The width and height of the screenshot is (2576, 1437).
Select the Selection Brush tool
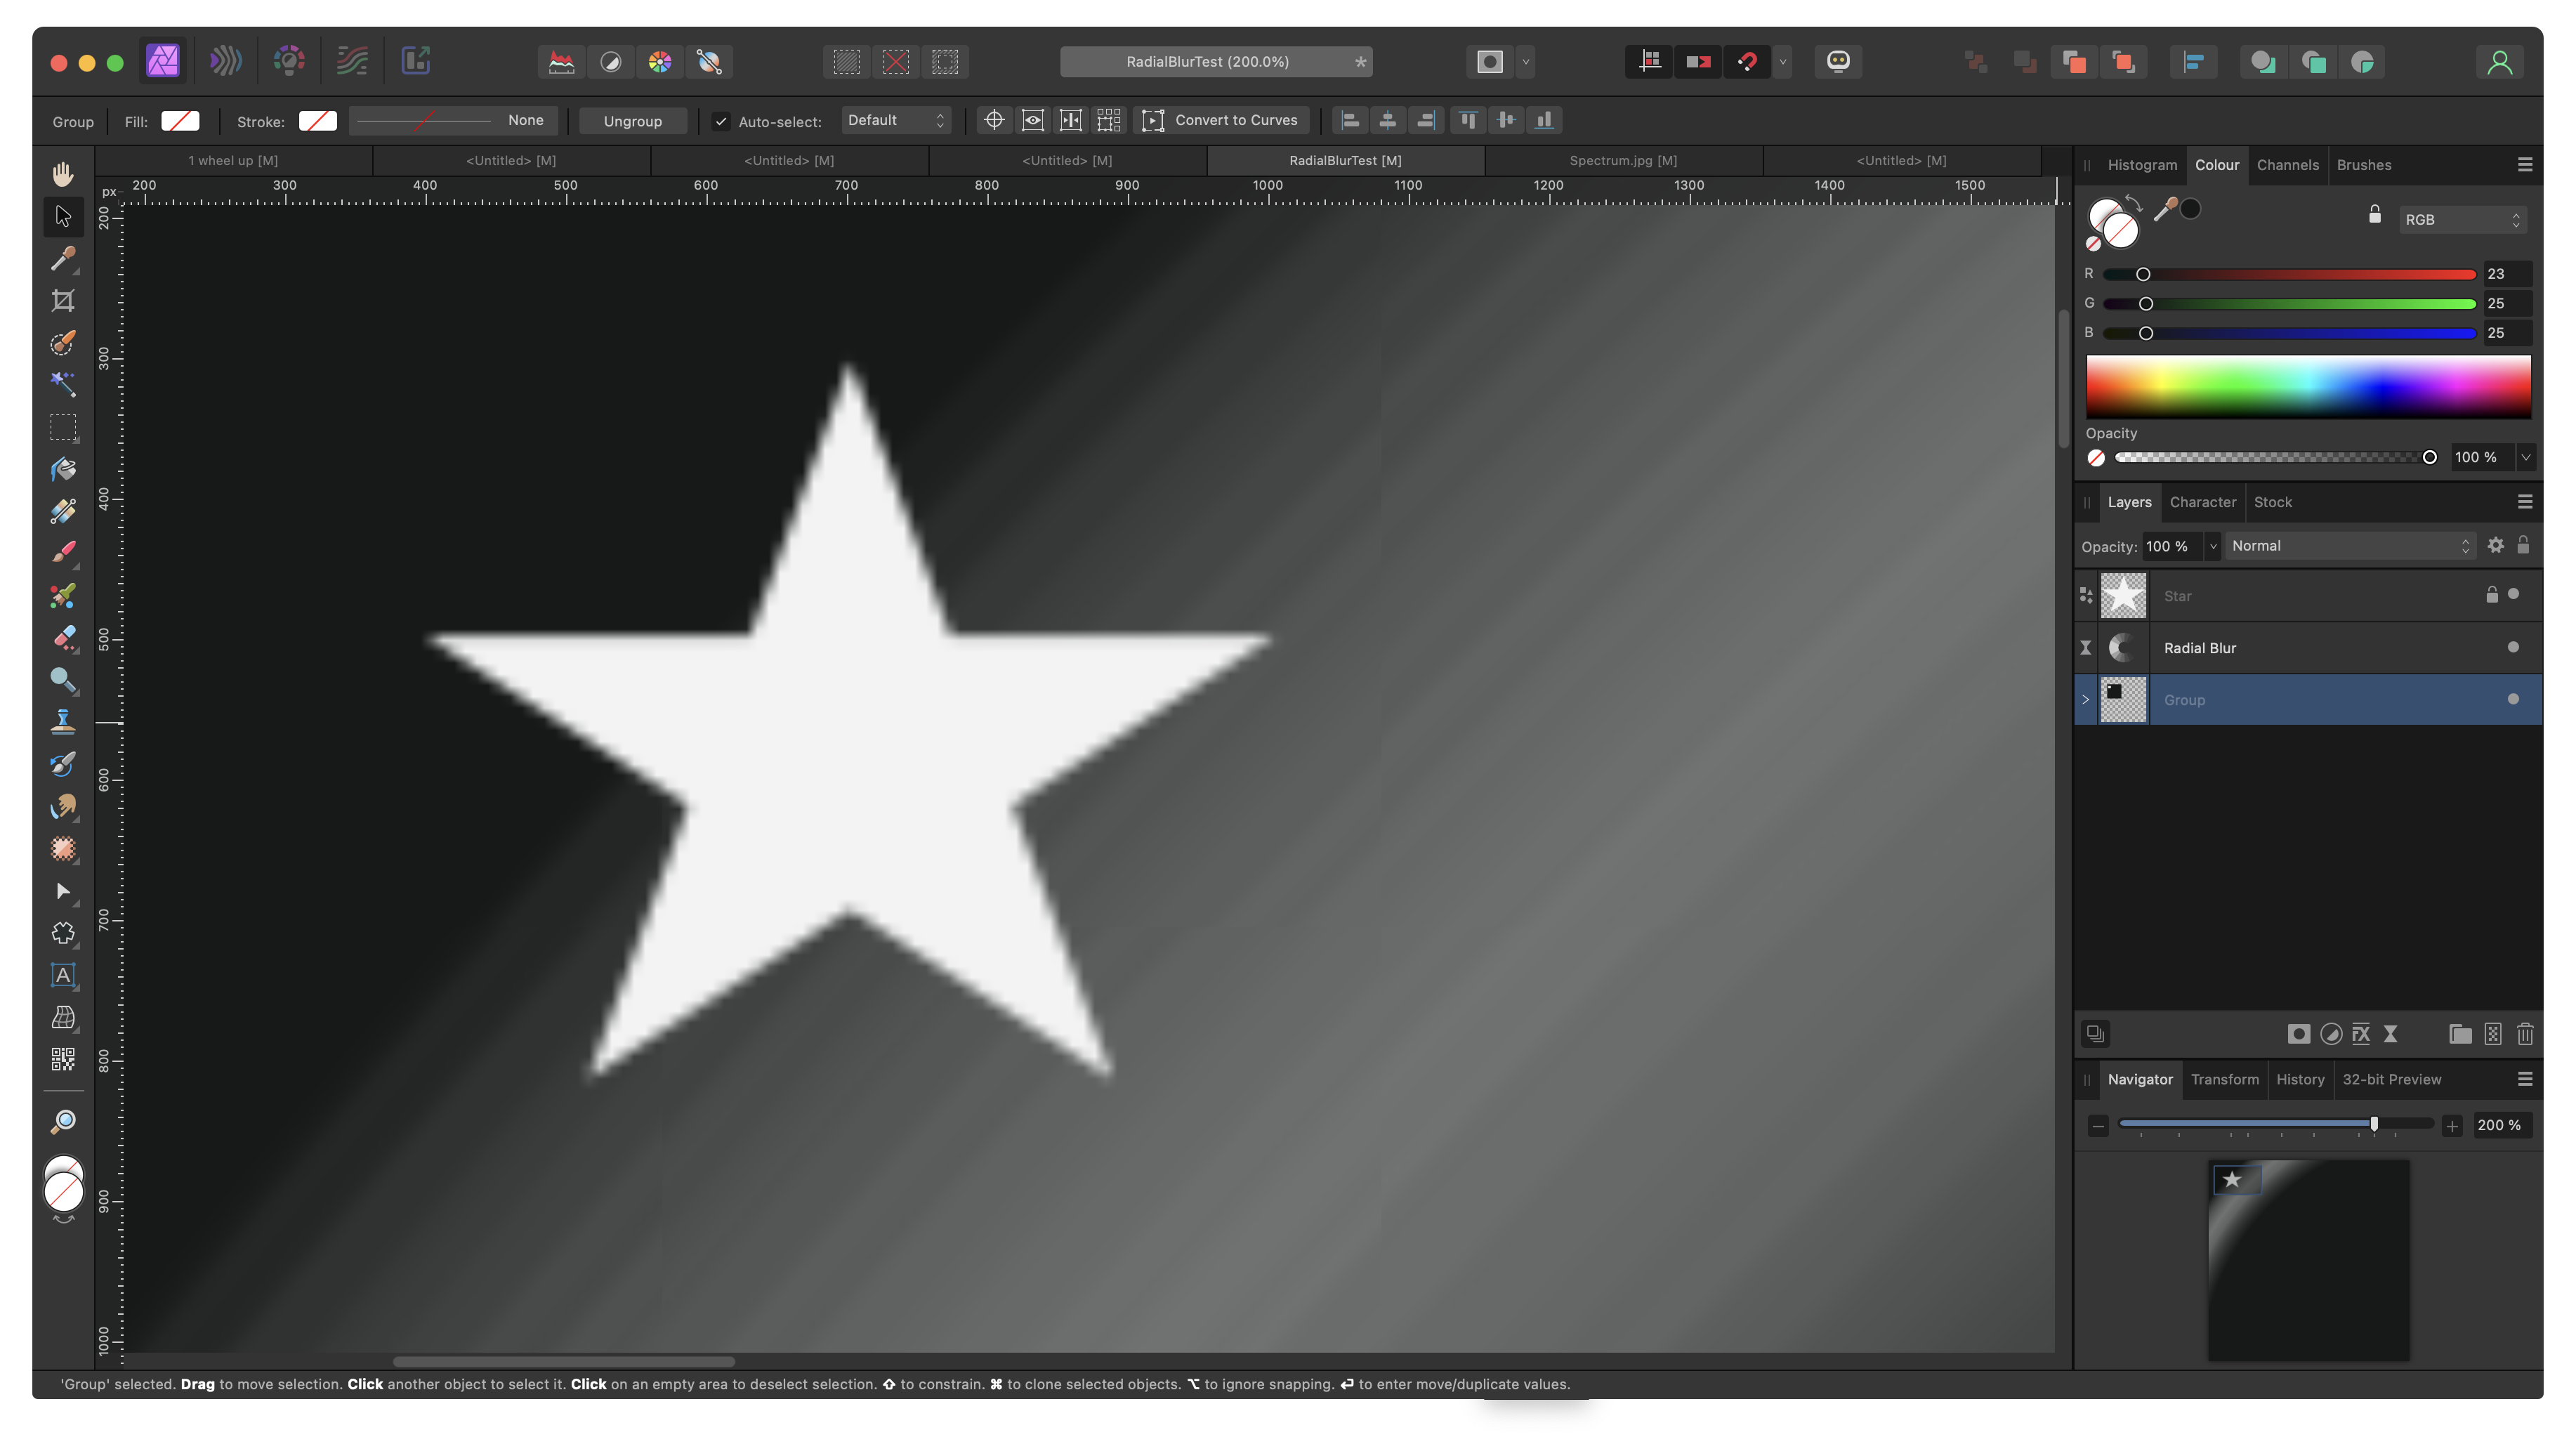[x=63, y=343]
